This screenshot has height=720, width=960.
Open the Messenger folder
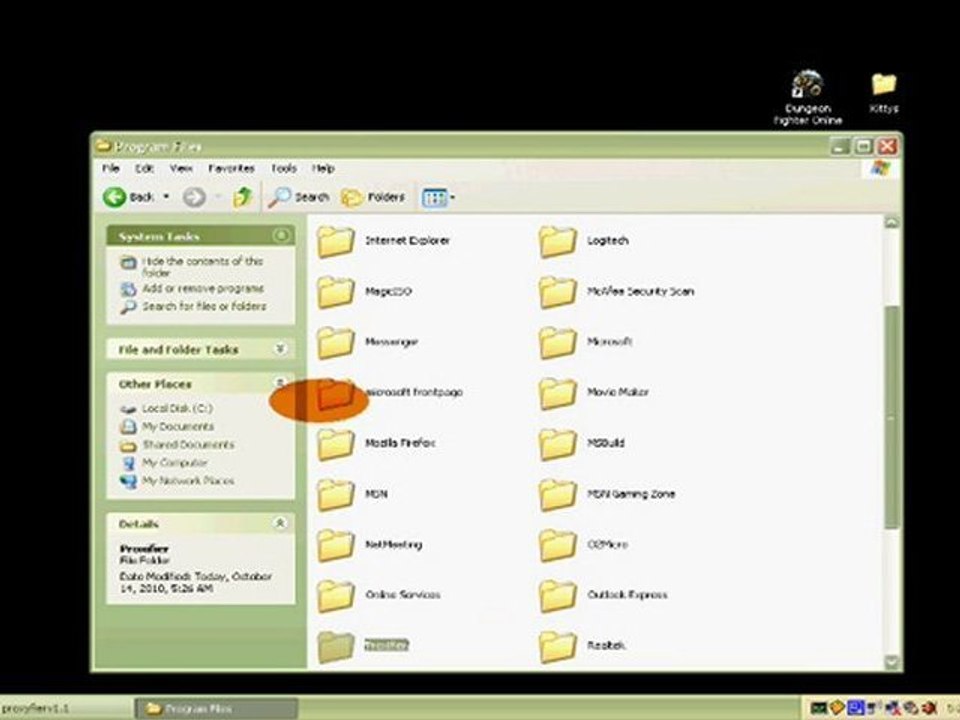[367, 342]
